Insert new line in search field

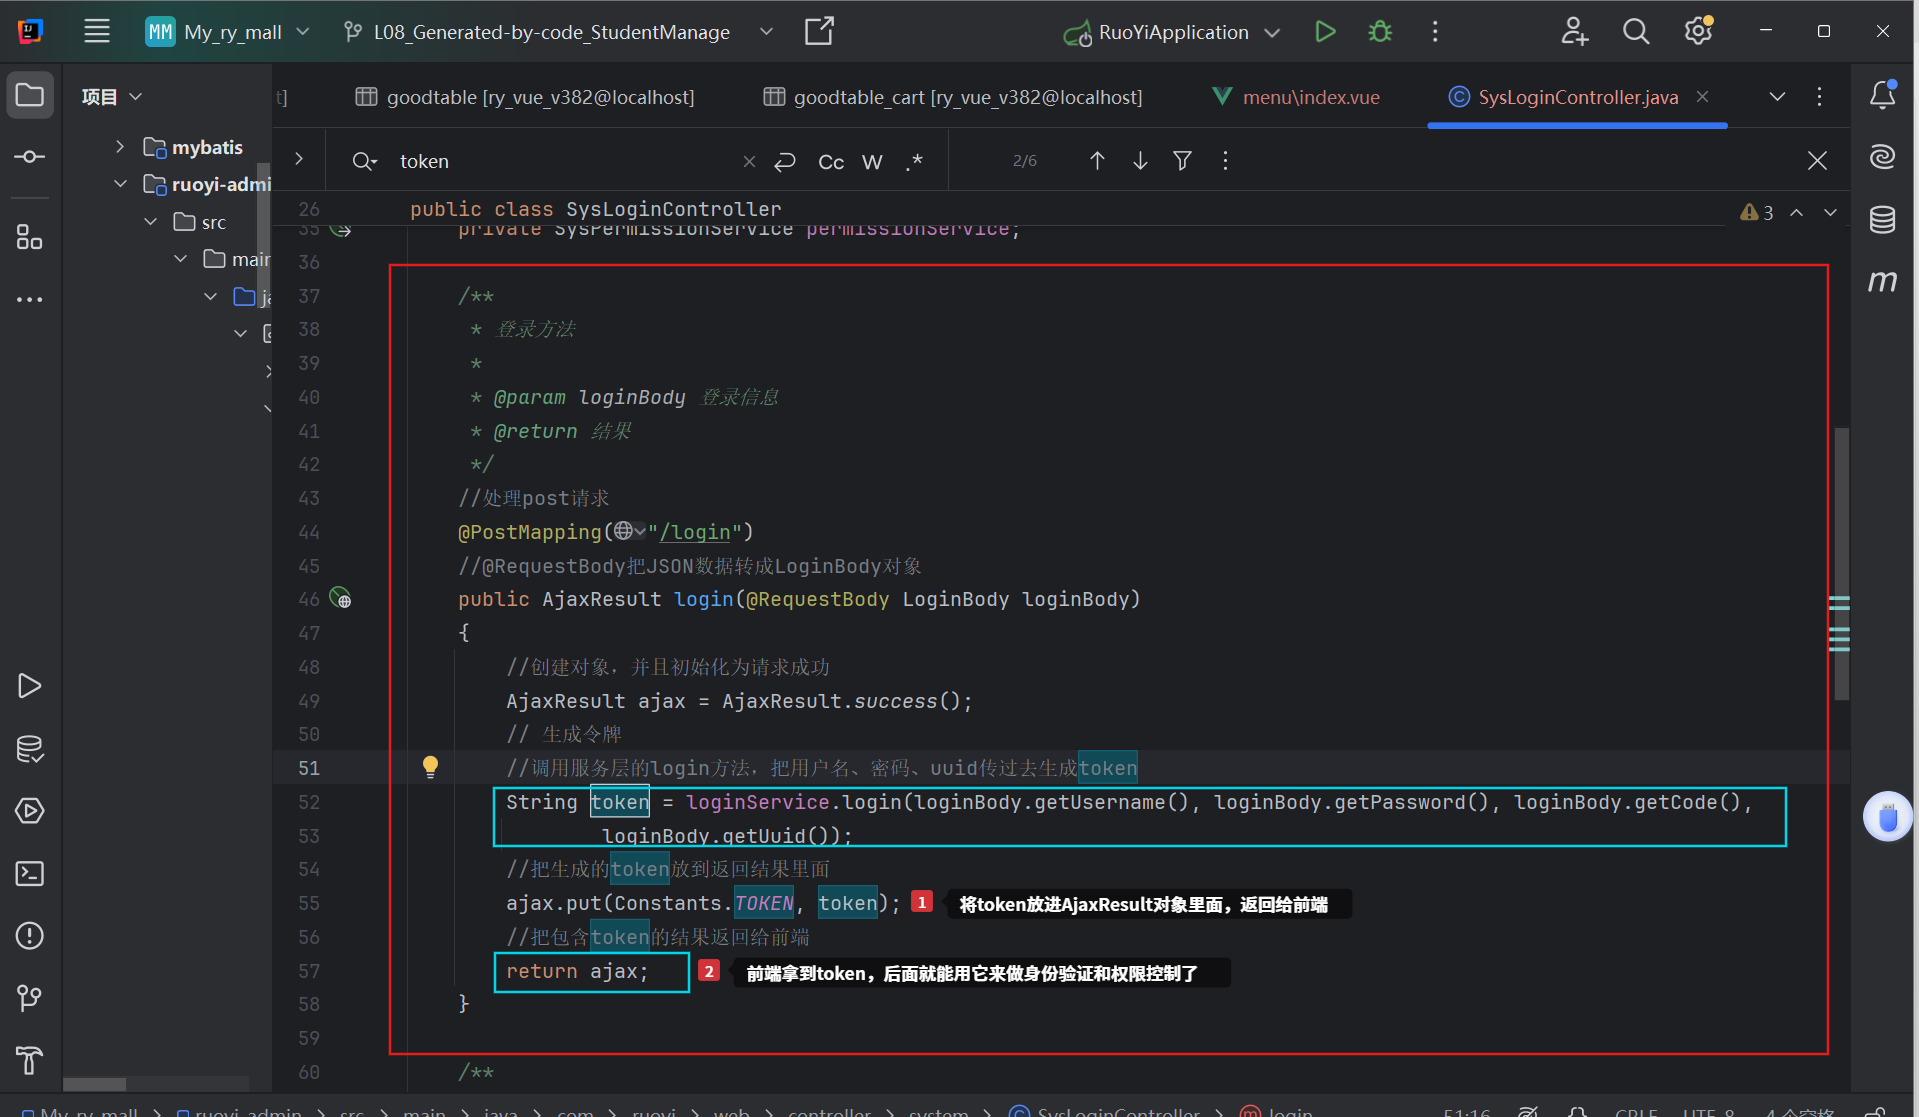785,161
